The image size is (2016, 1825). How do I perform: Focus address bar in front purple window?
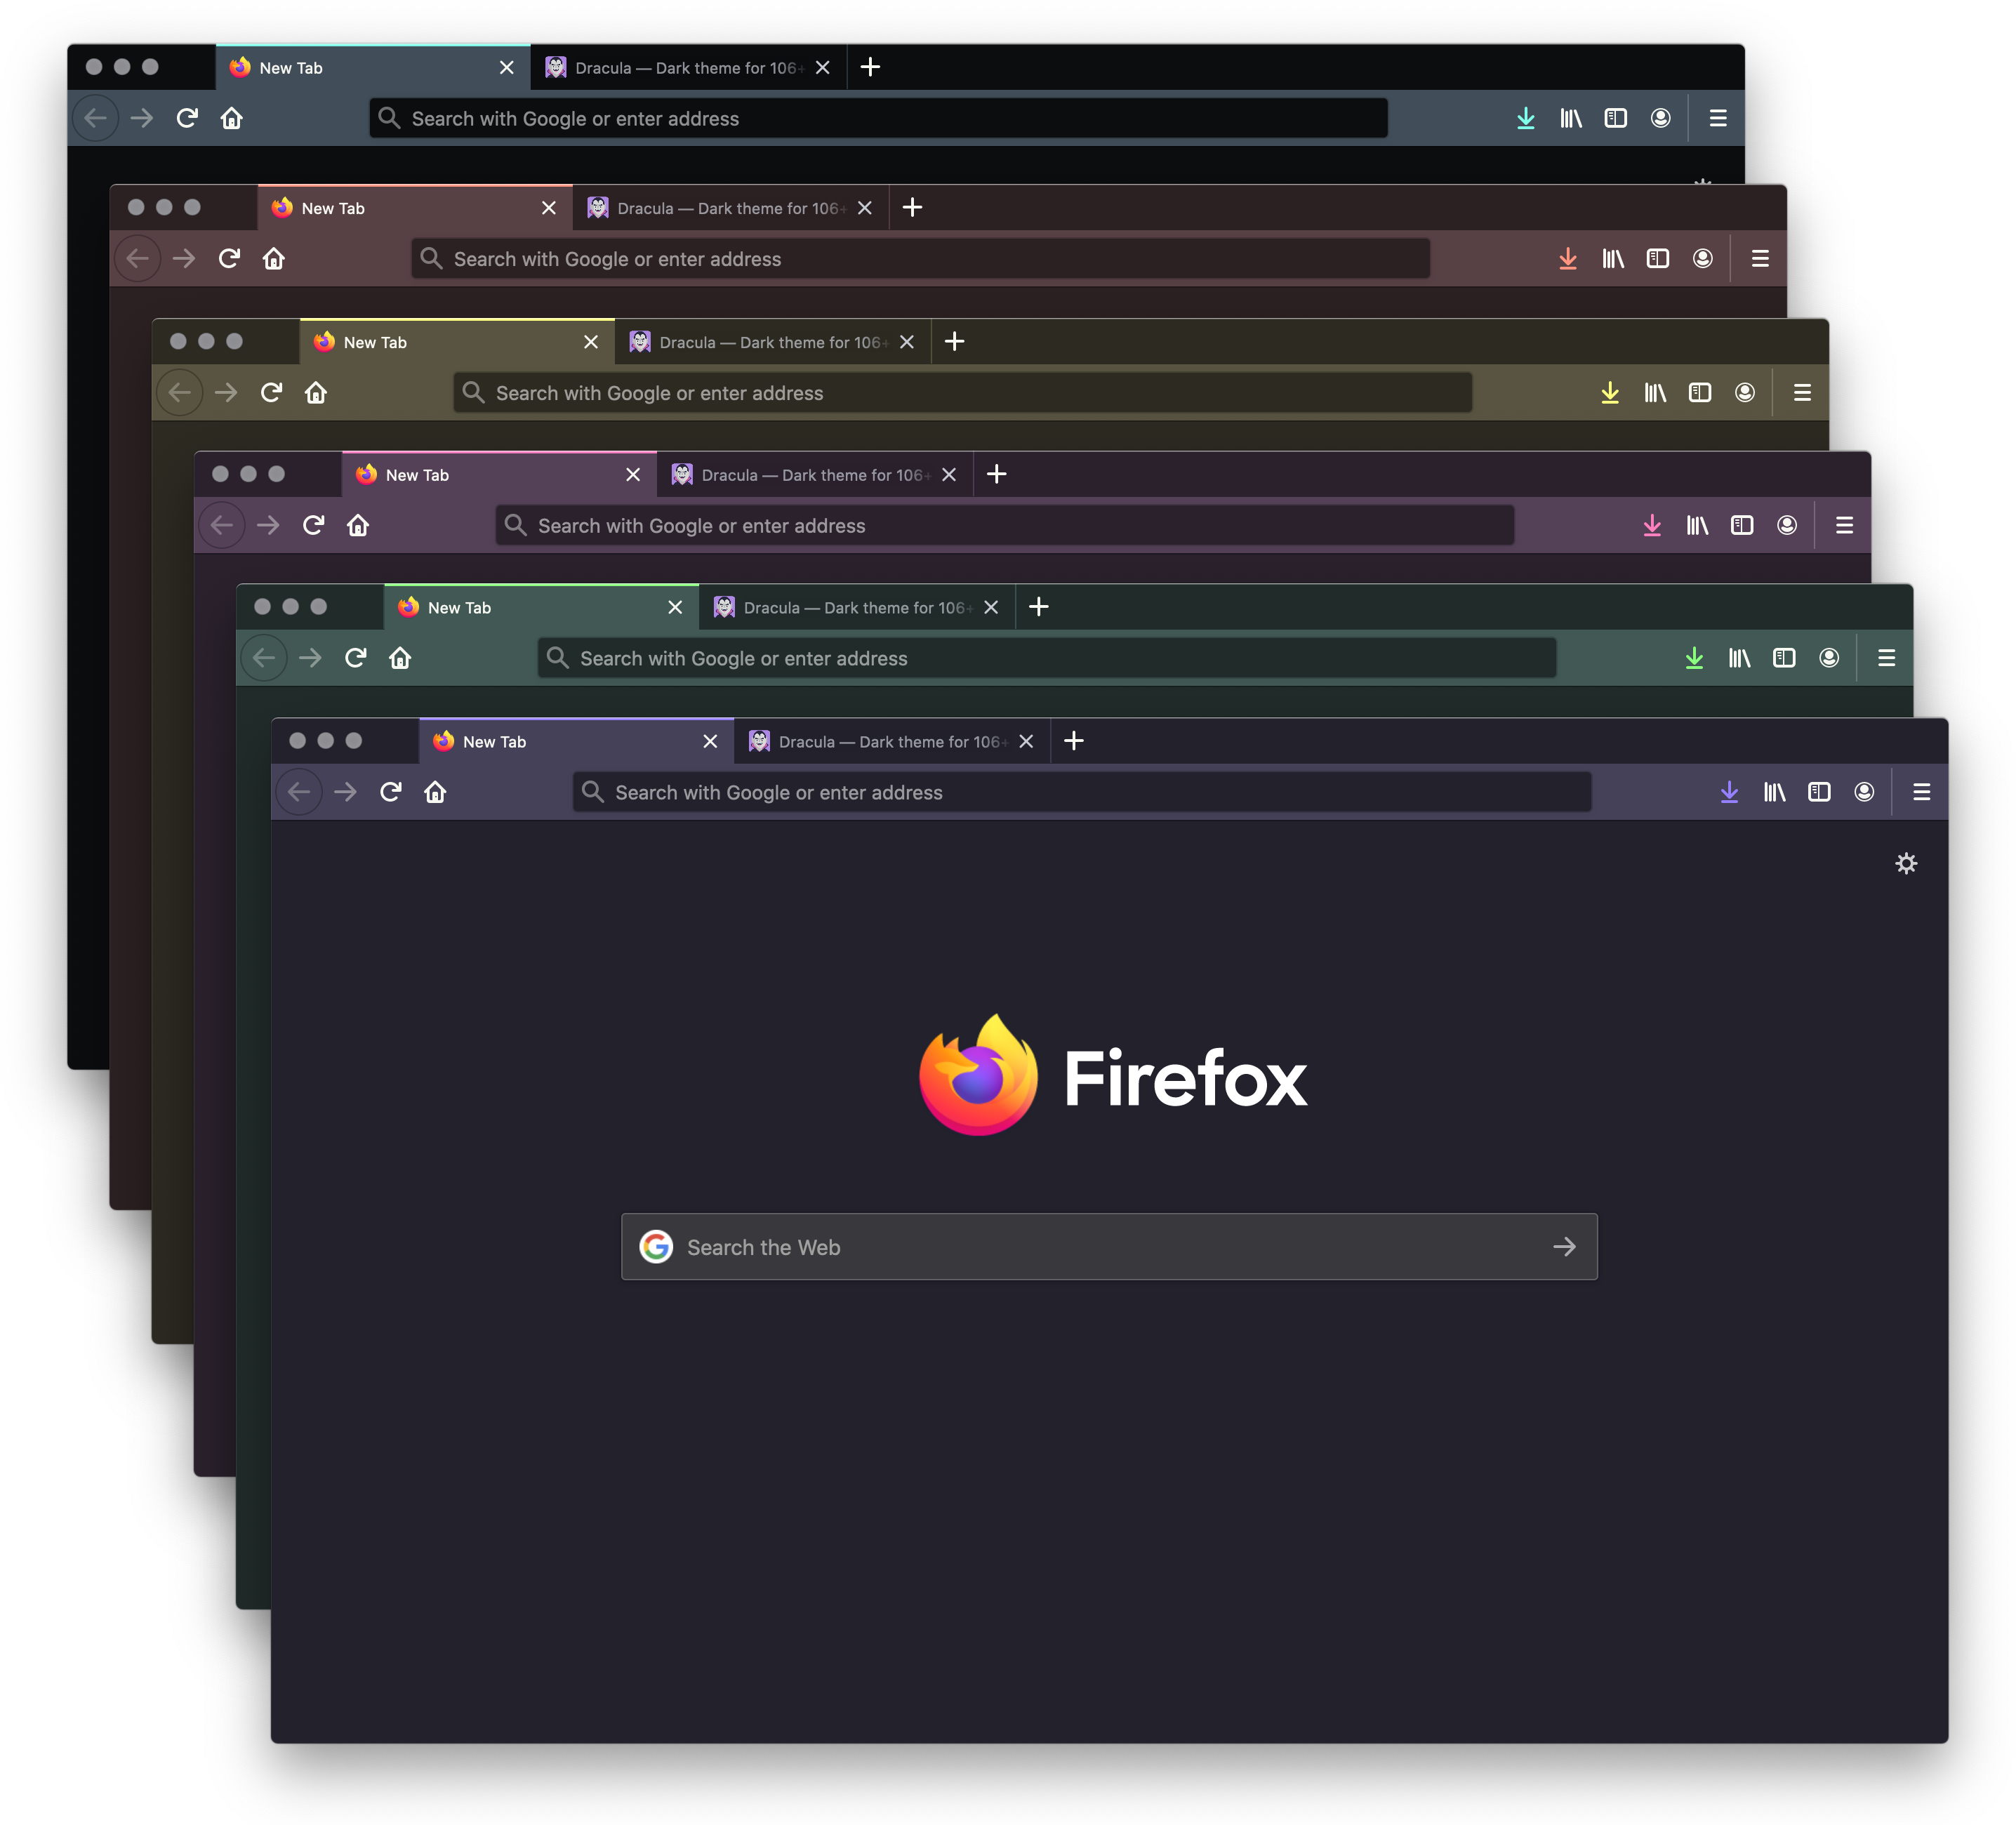(x=1082, y=792)
